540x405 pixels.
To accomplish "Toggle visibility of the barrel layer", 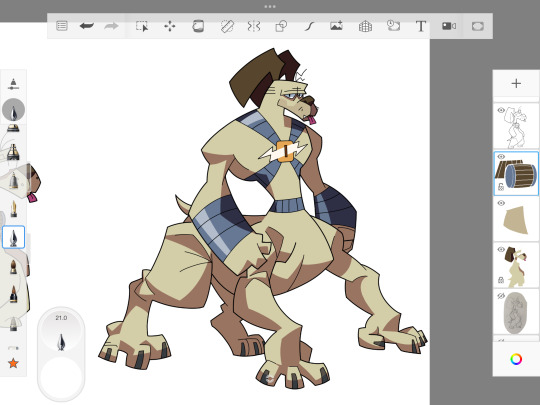I will point(501,157).
